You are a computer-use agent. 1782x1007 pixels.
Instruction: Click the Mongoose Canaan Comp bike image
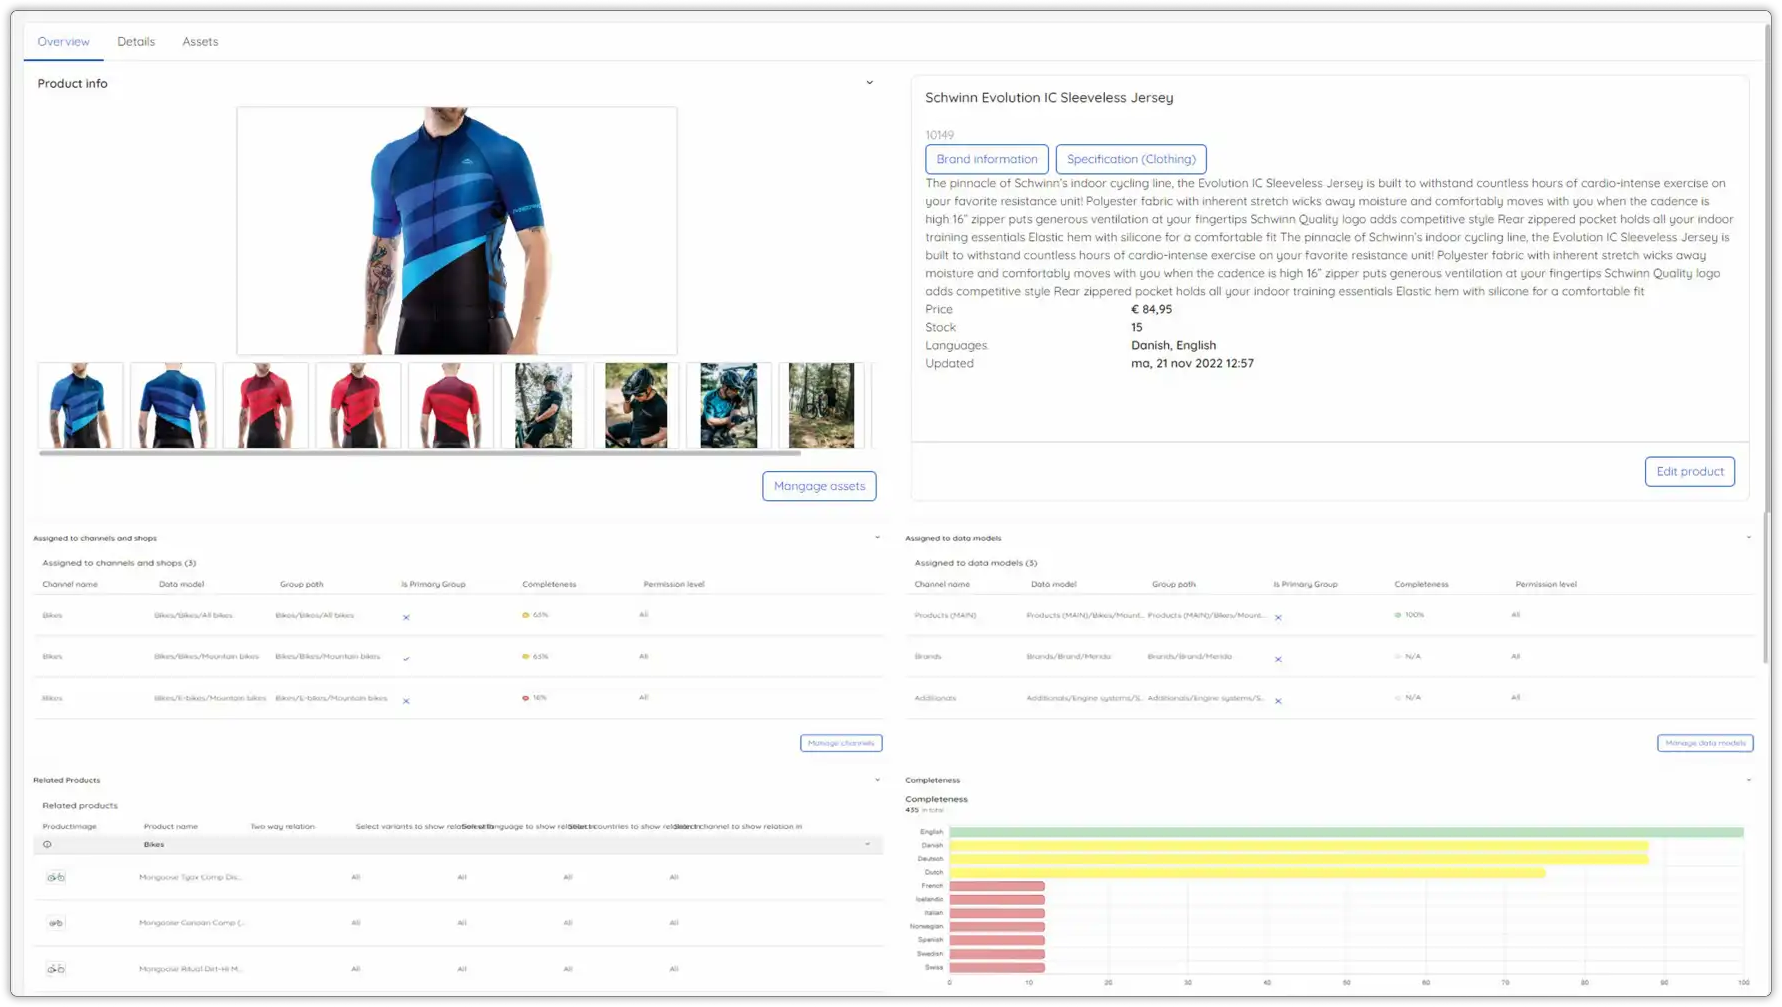coord(56,923)
